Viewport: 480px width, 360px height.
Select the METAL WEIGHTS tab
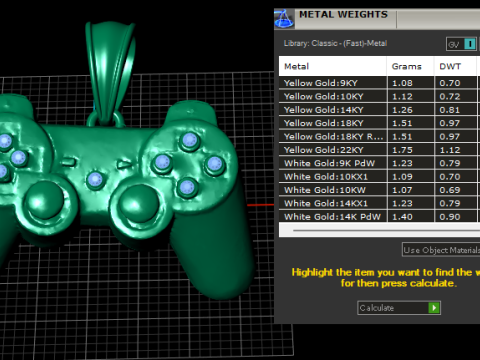(345, 15)
